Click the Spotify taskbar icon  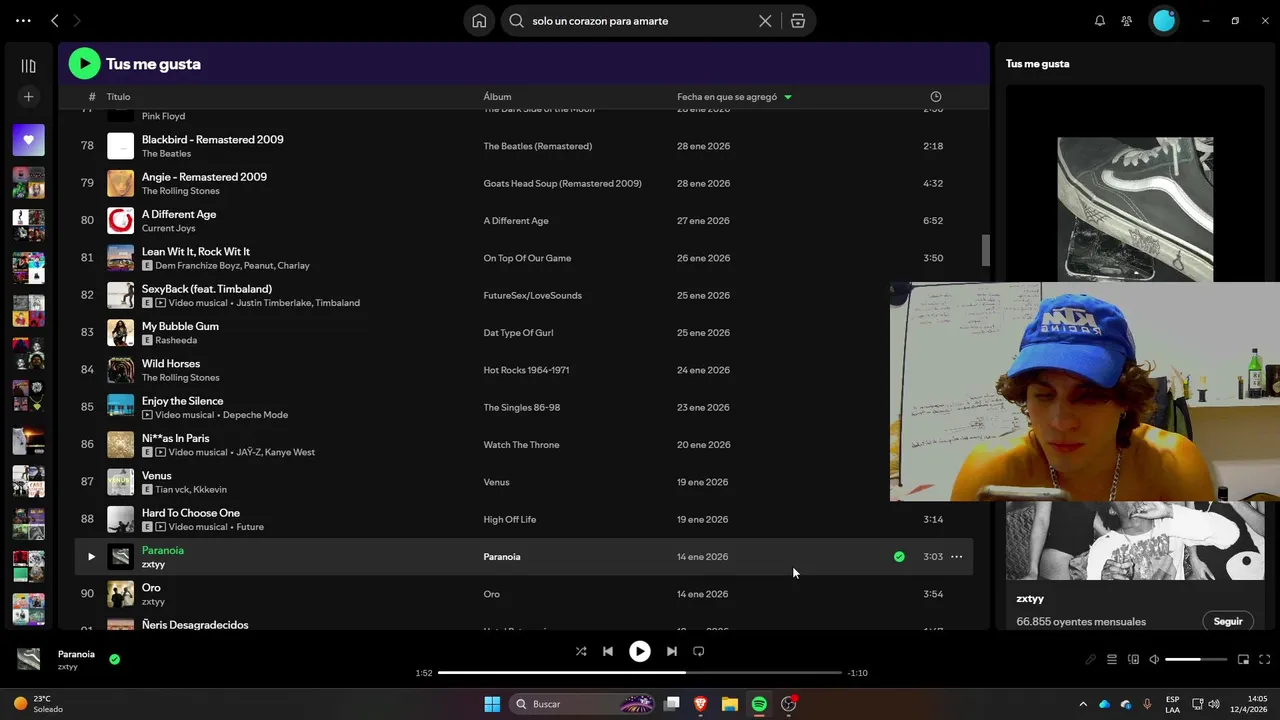(x=759, y=704)
